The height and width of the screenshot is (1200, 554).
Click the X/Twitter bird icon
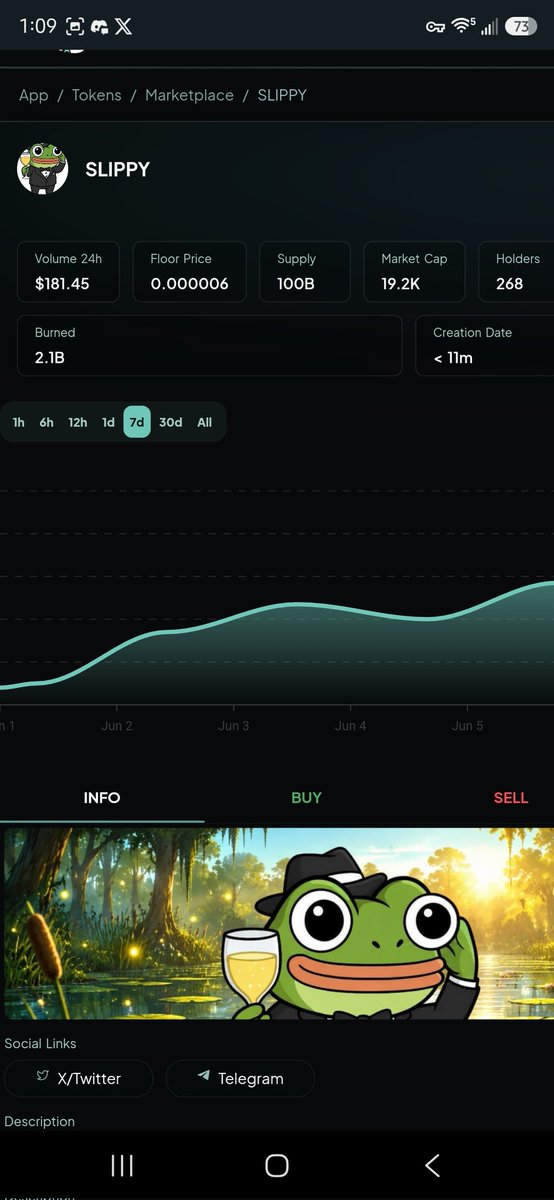click(43, 1076)
